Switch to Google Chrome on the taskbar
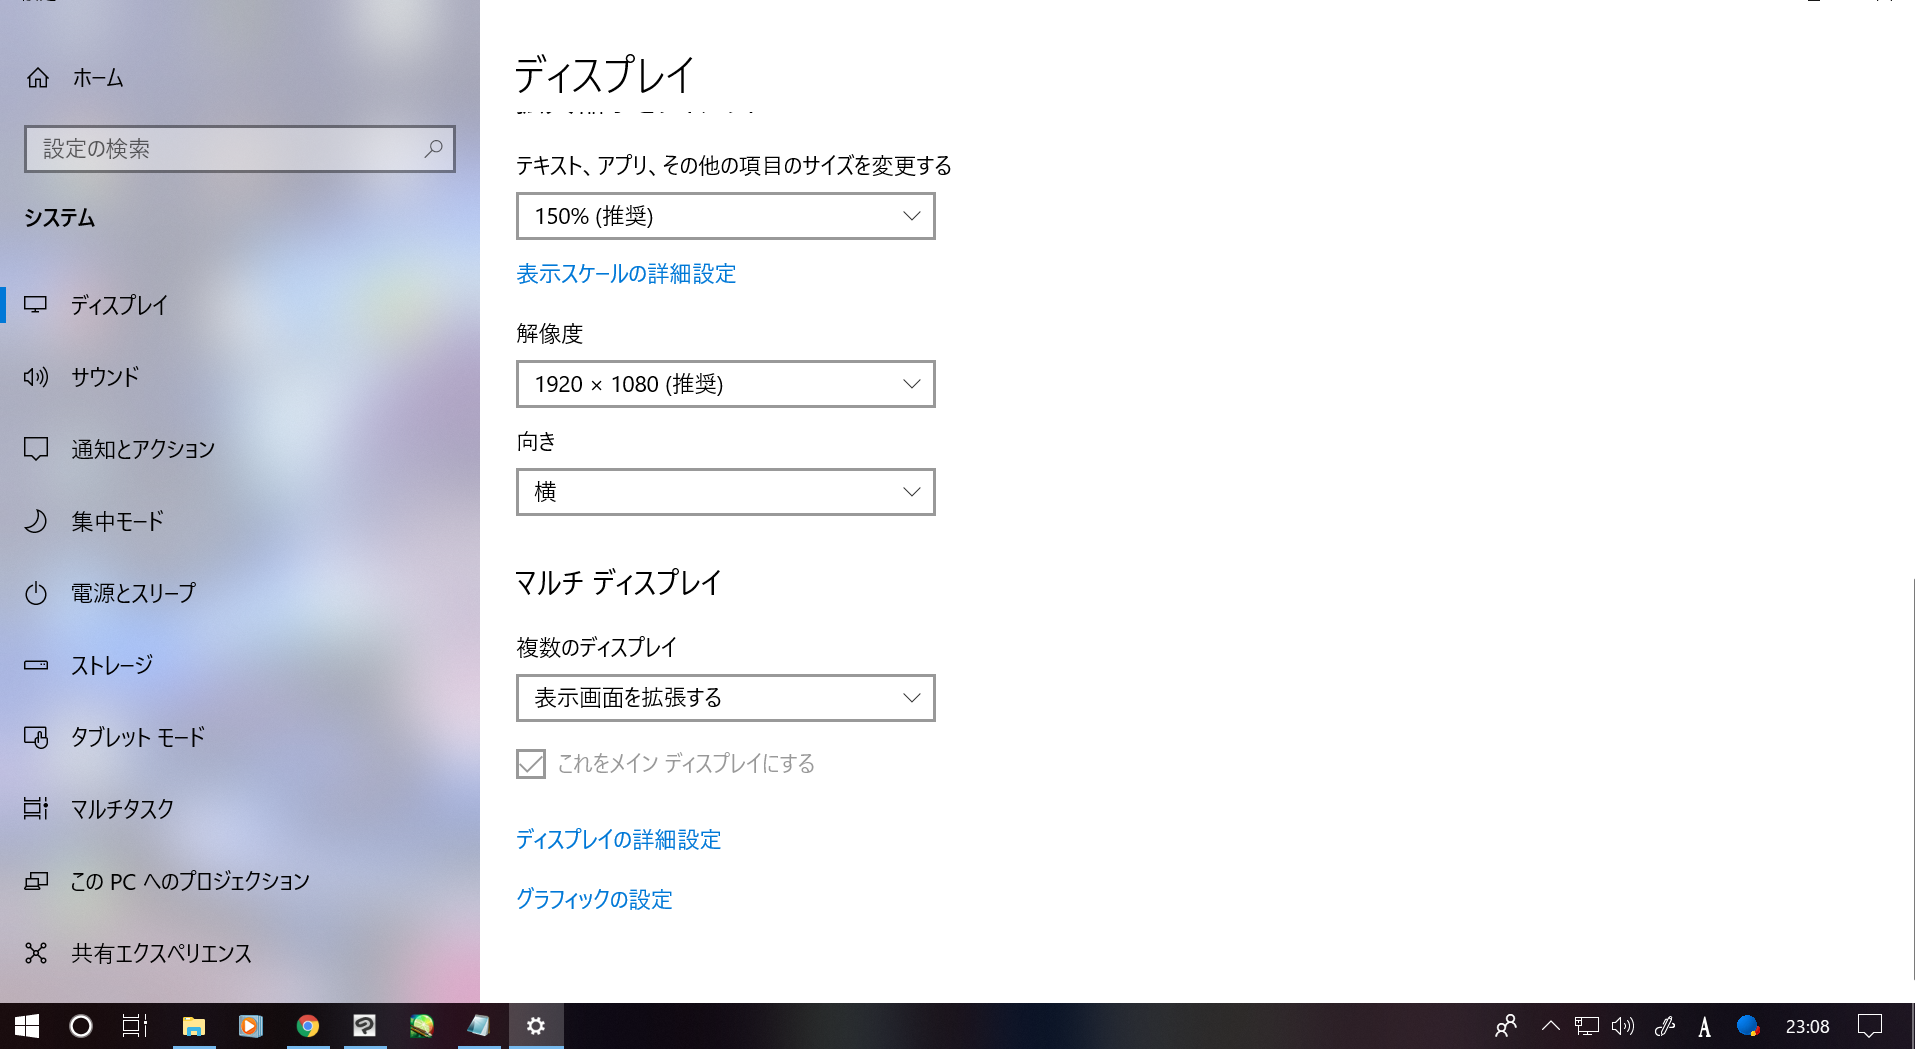Screen dimensions: 1915x1049 click(x=307, y=1026)
